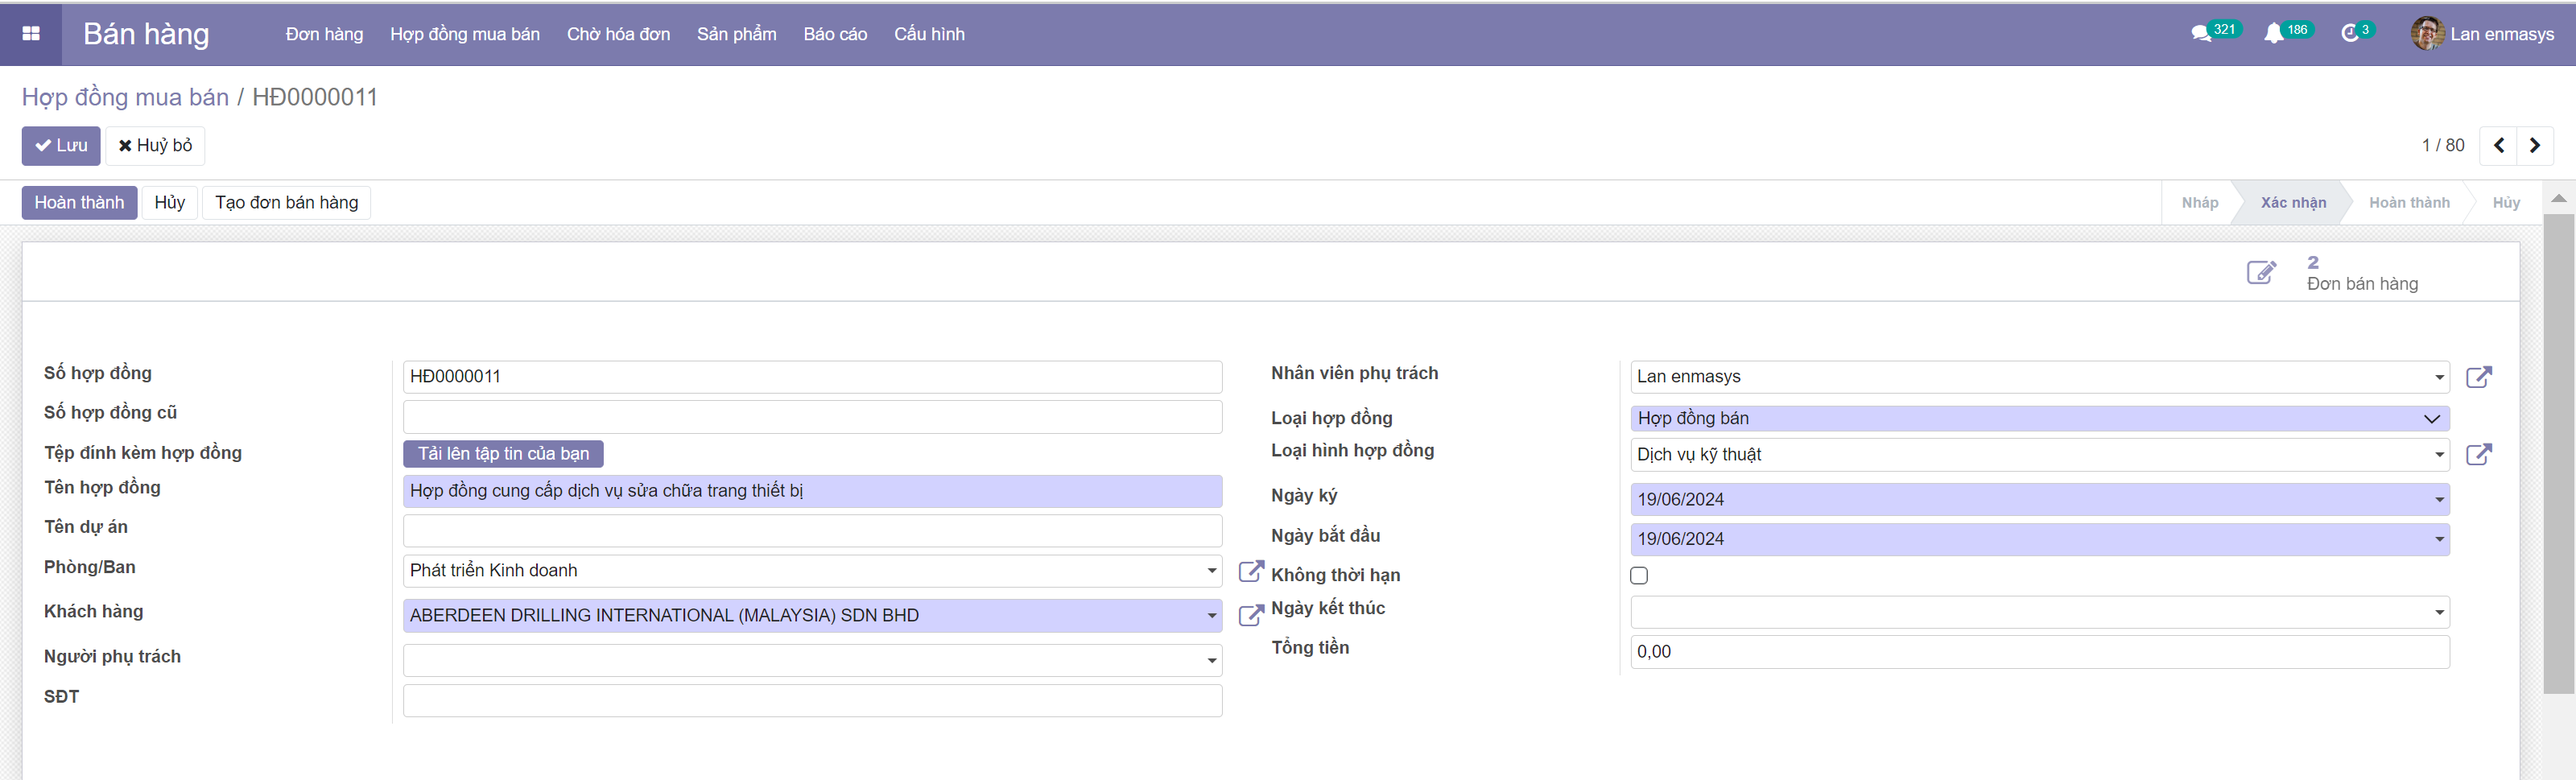
Task: Open the activities clock icon
Action: coord(2350,34)
